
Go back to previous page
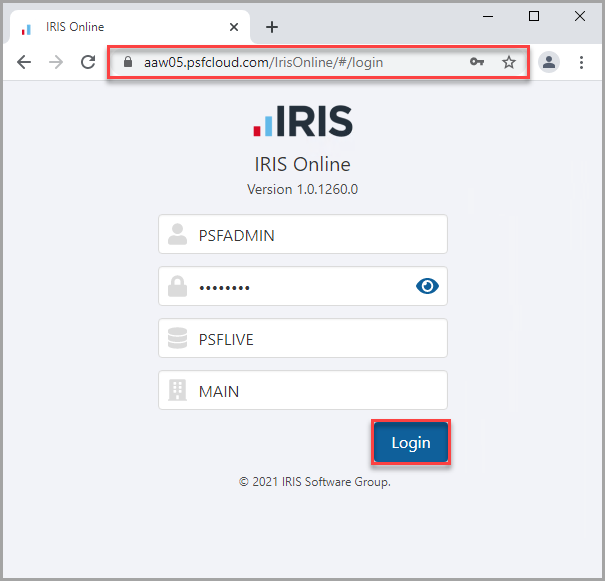(x=24, y=62)
